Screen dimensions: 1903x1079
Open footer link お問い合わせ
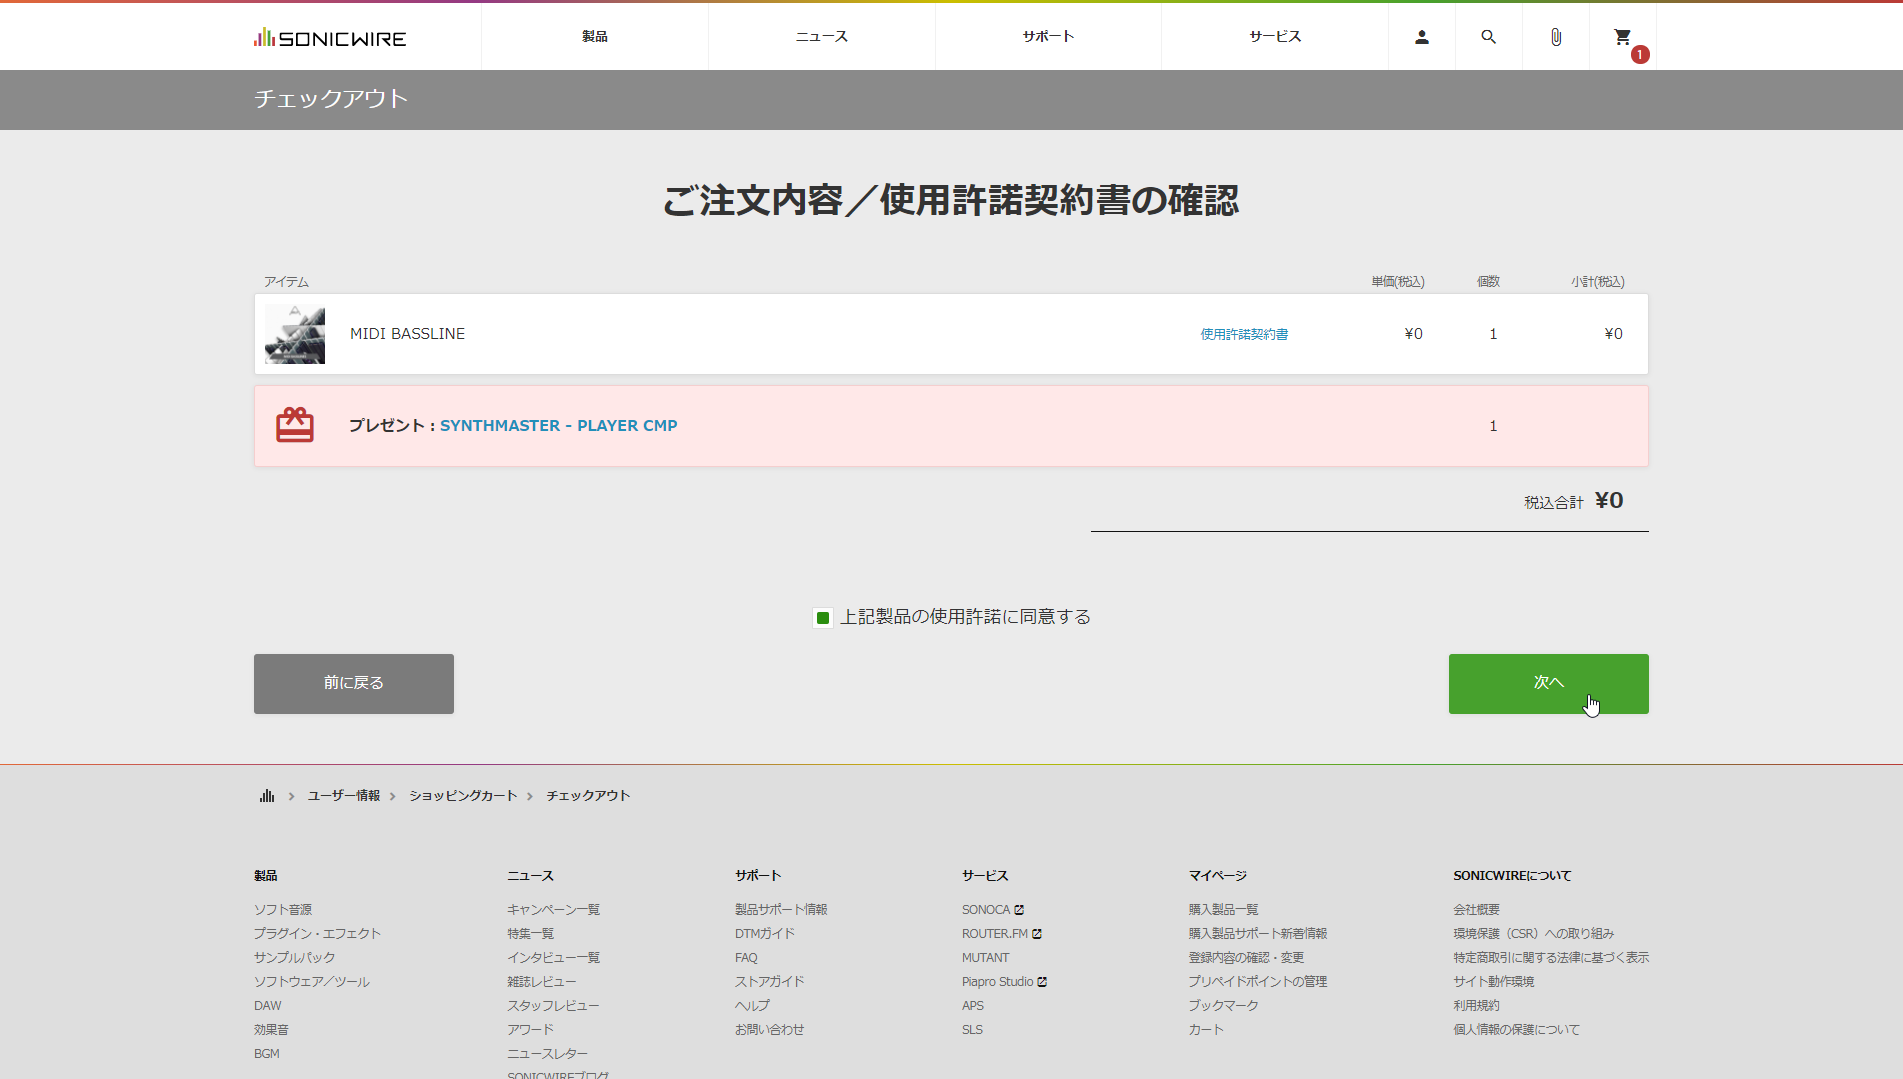click(770, 1030)
